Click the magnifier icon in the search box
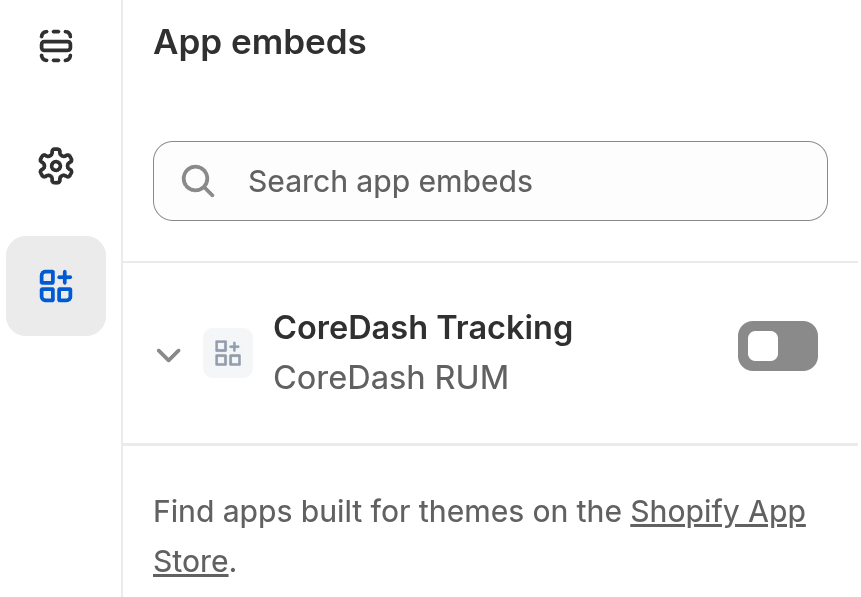861x597 pixels. pos(198,181)
